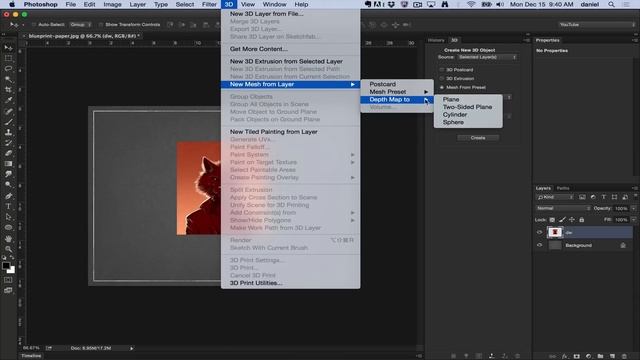Click Quick Mask mode icon
Viewport: 640px width, 360px height.
pyautogui.click(x=8, y=280)
